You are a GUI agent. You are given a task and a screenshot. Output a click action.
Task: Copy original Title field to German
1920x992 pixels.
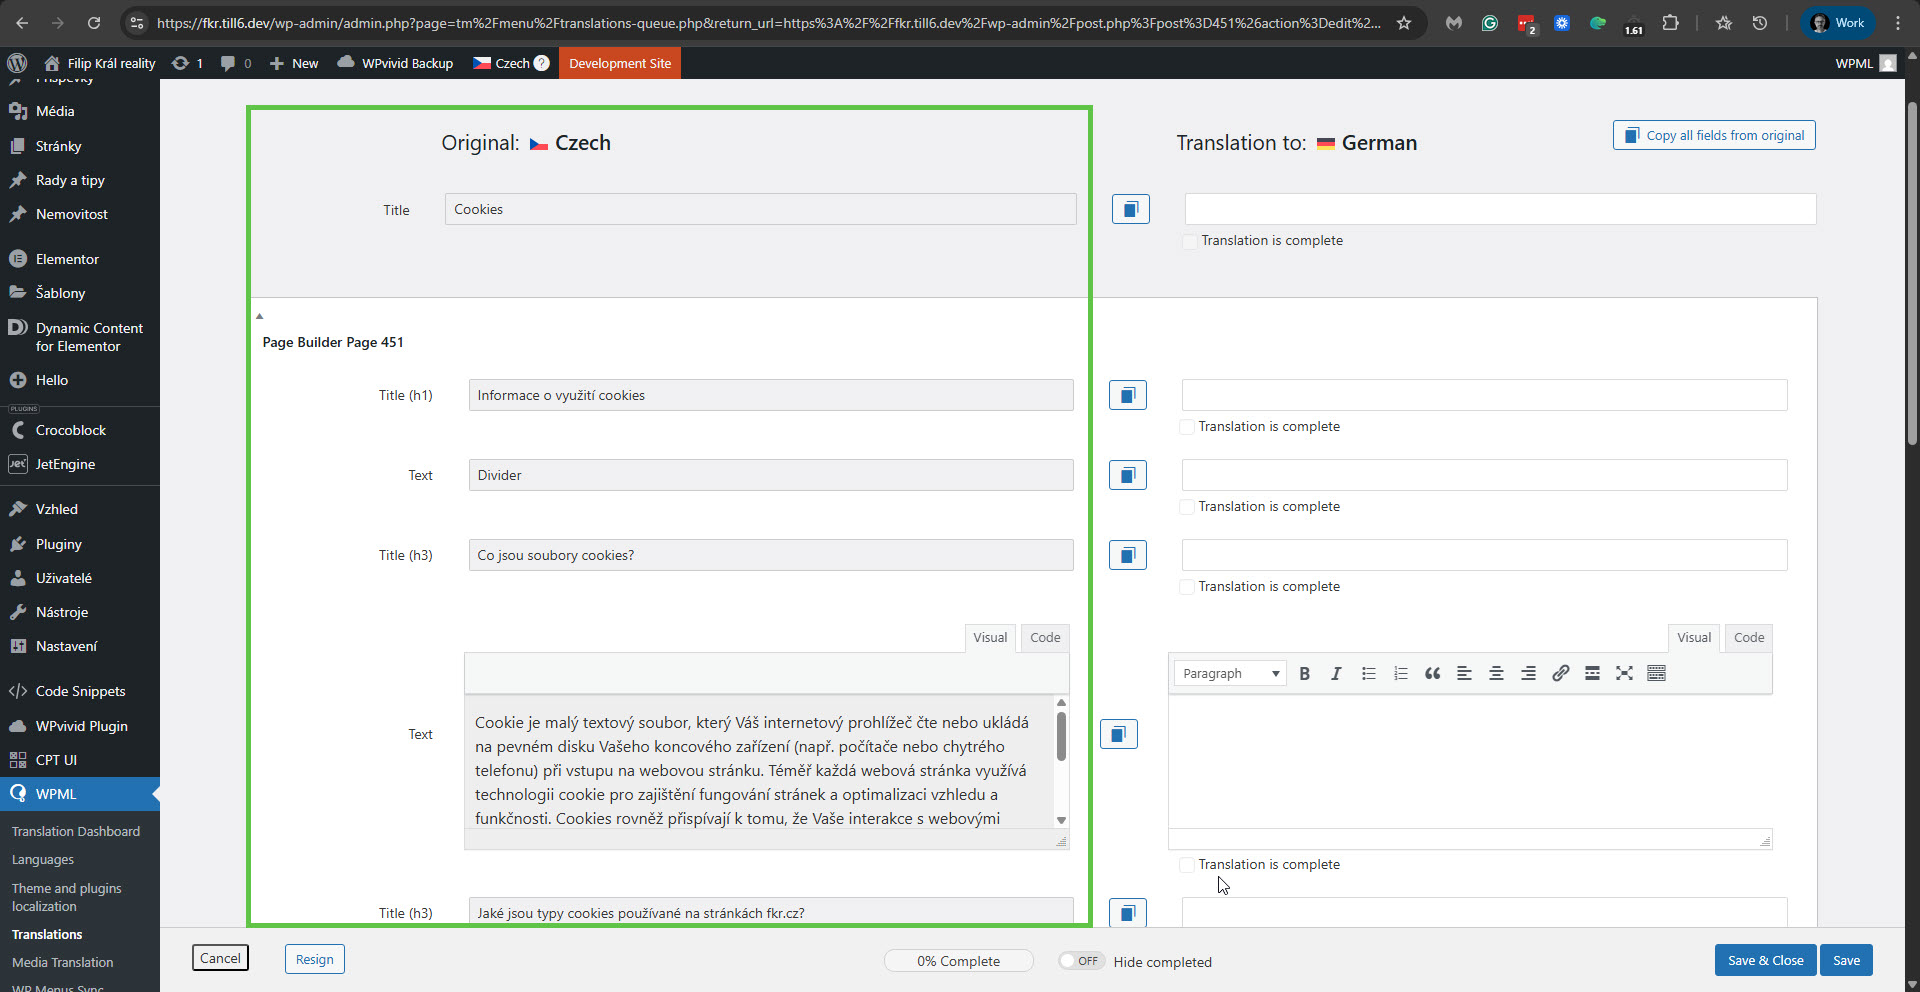coord(1130,209)
